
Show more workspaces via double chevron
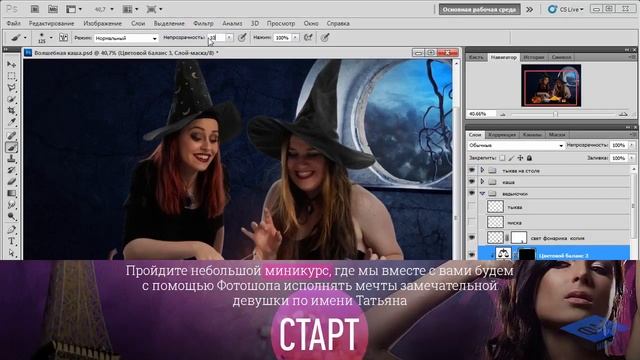coord(529,9)
